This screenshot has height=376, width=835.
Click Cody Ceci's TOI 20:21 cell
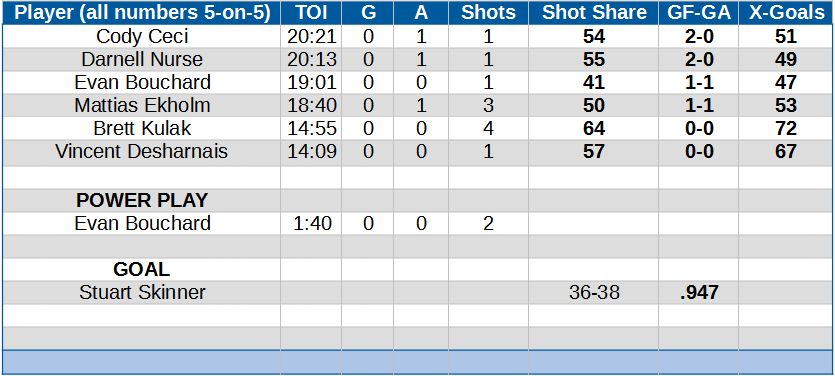pos(311,37)
